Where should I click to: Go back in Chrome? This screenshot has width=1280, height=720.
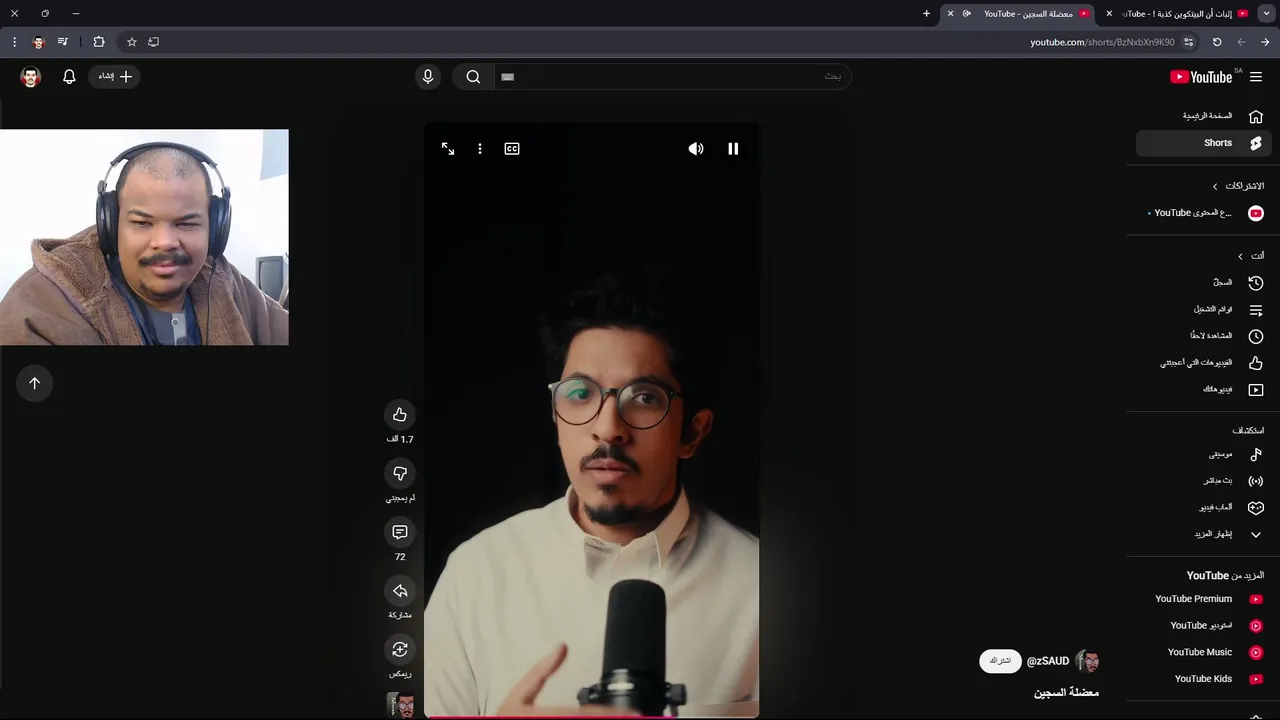pos(1265,42)
